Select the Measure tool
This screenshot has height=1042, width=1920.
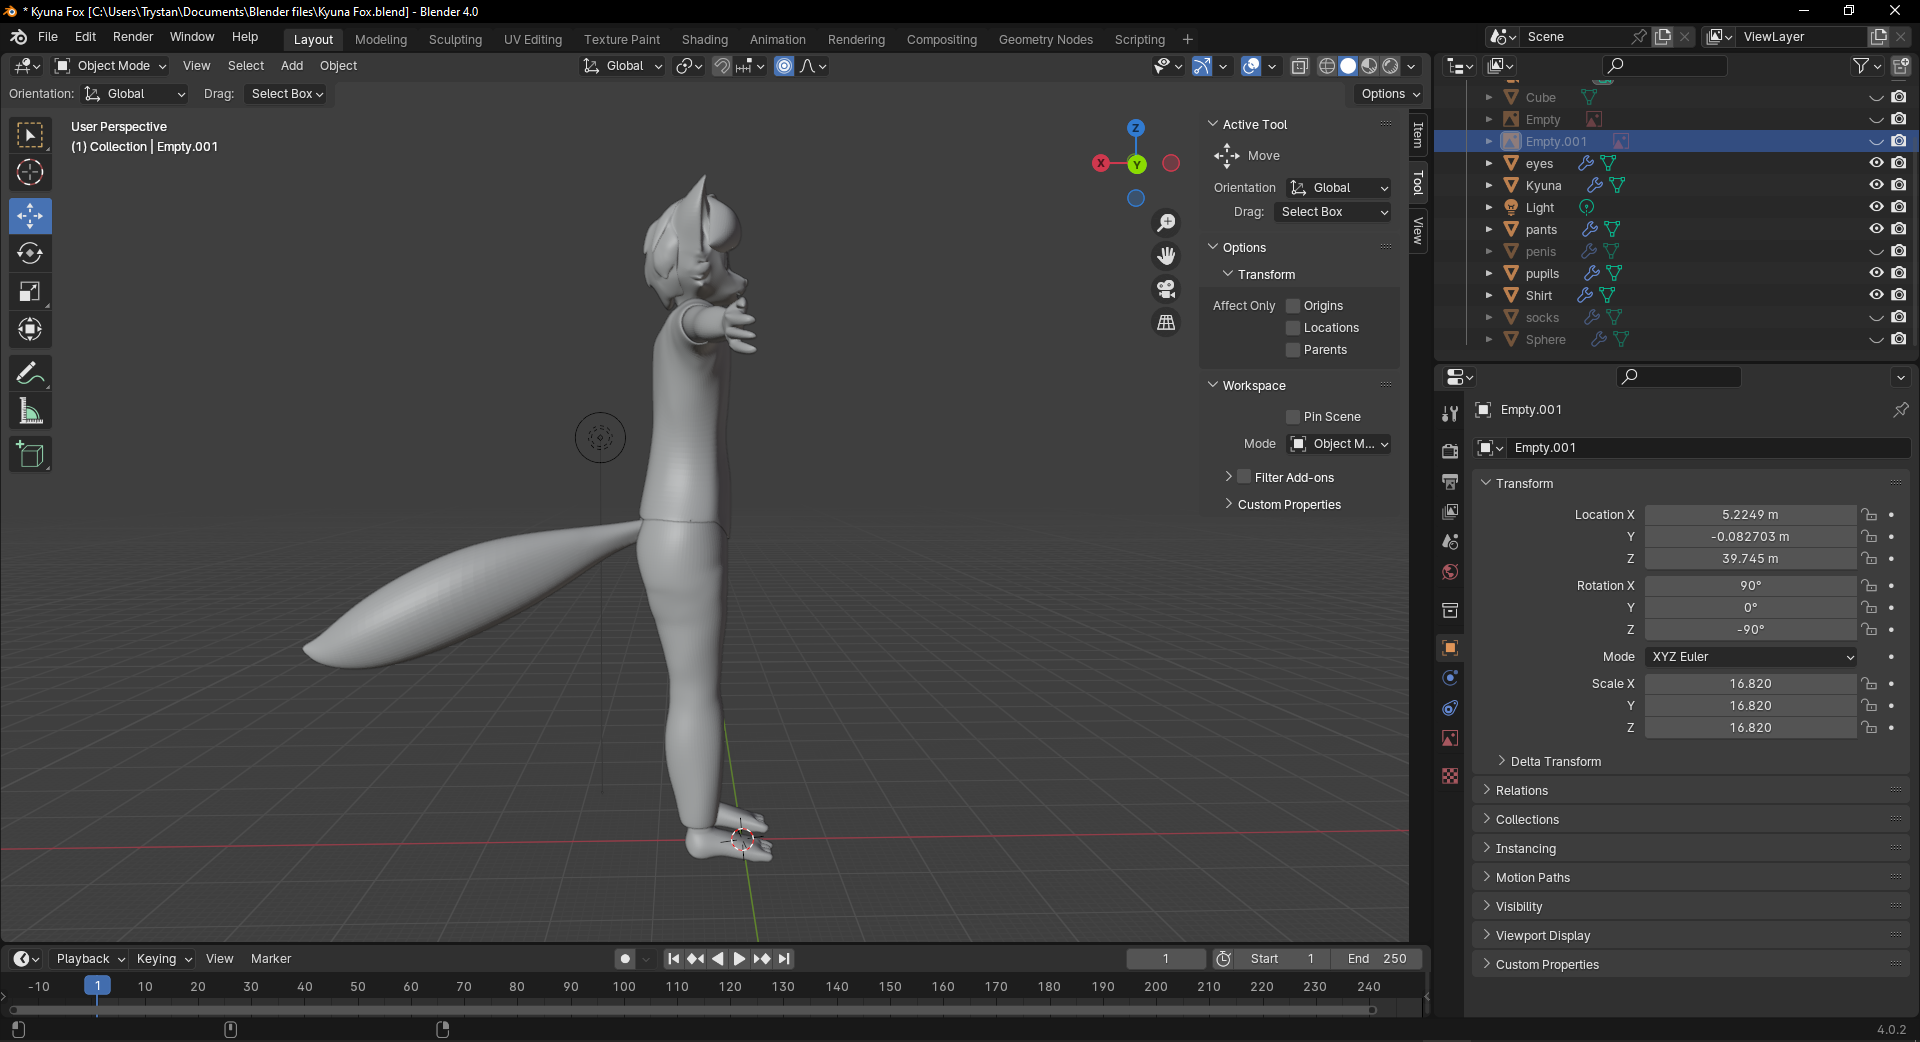click(30, 412)
